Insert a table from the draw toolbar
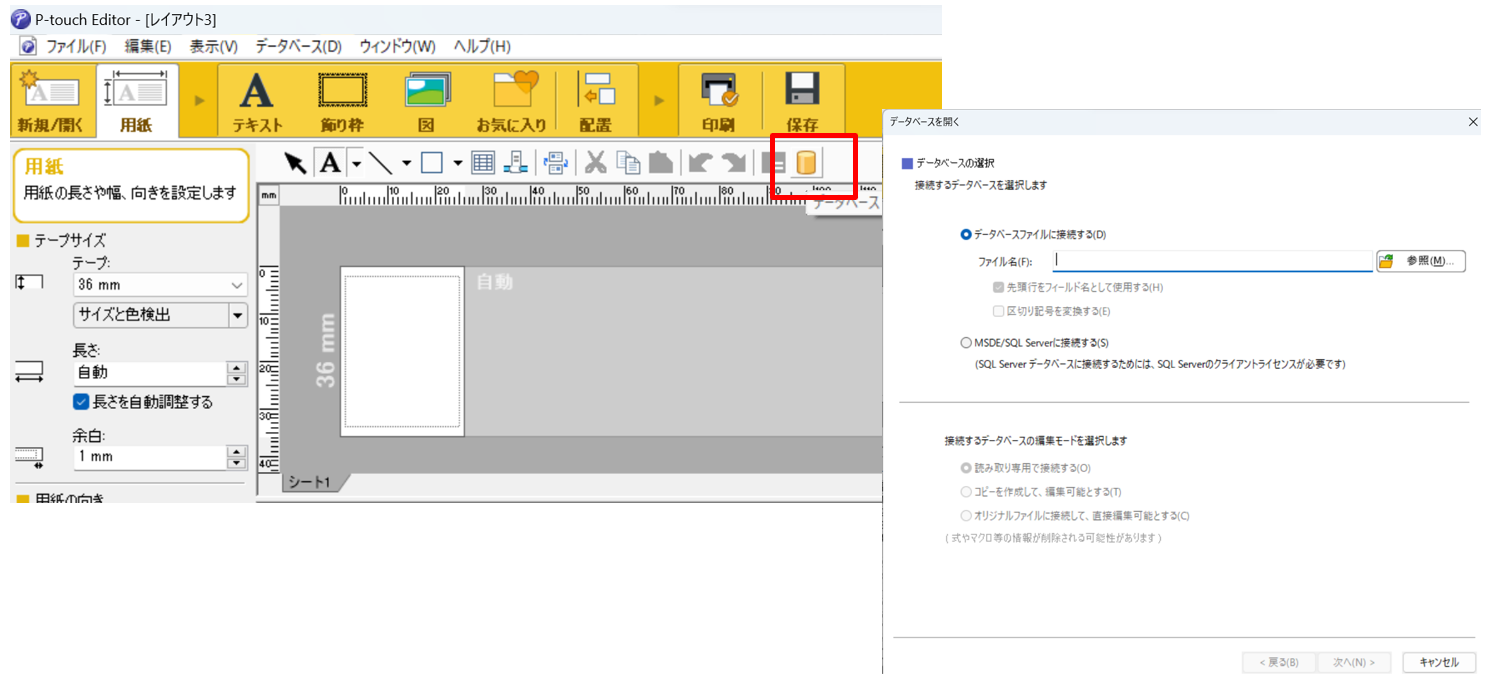The image size is (1502, 684). pyautogui.click(x=484, y=163)
